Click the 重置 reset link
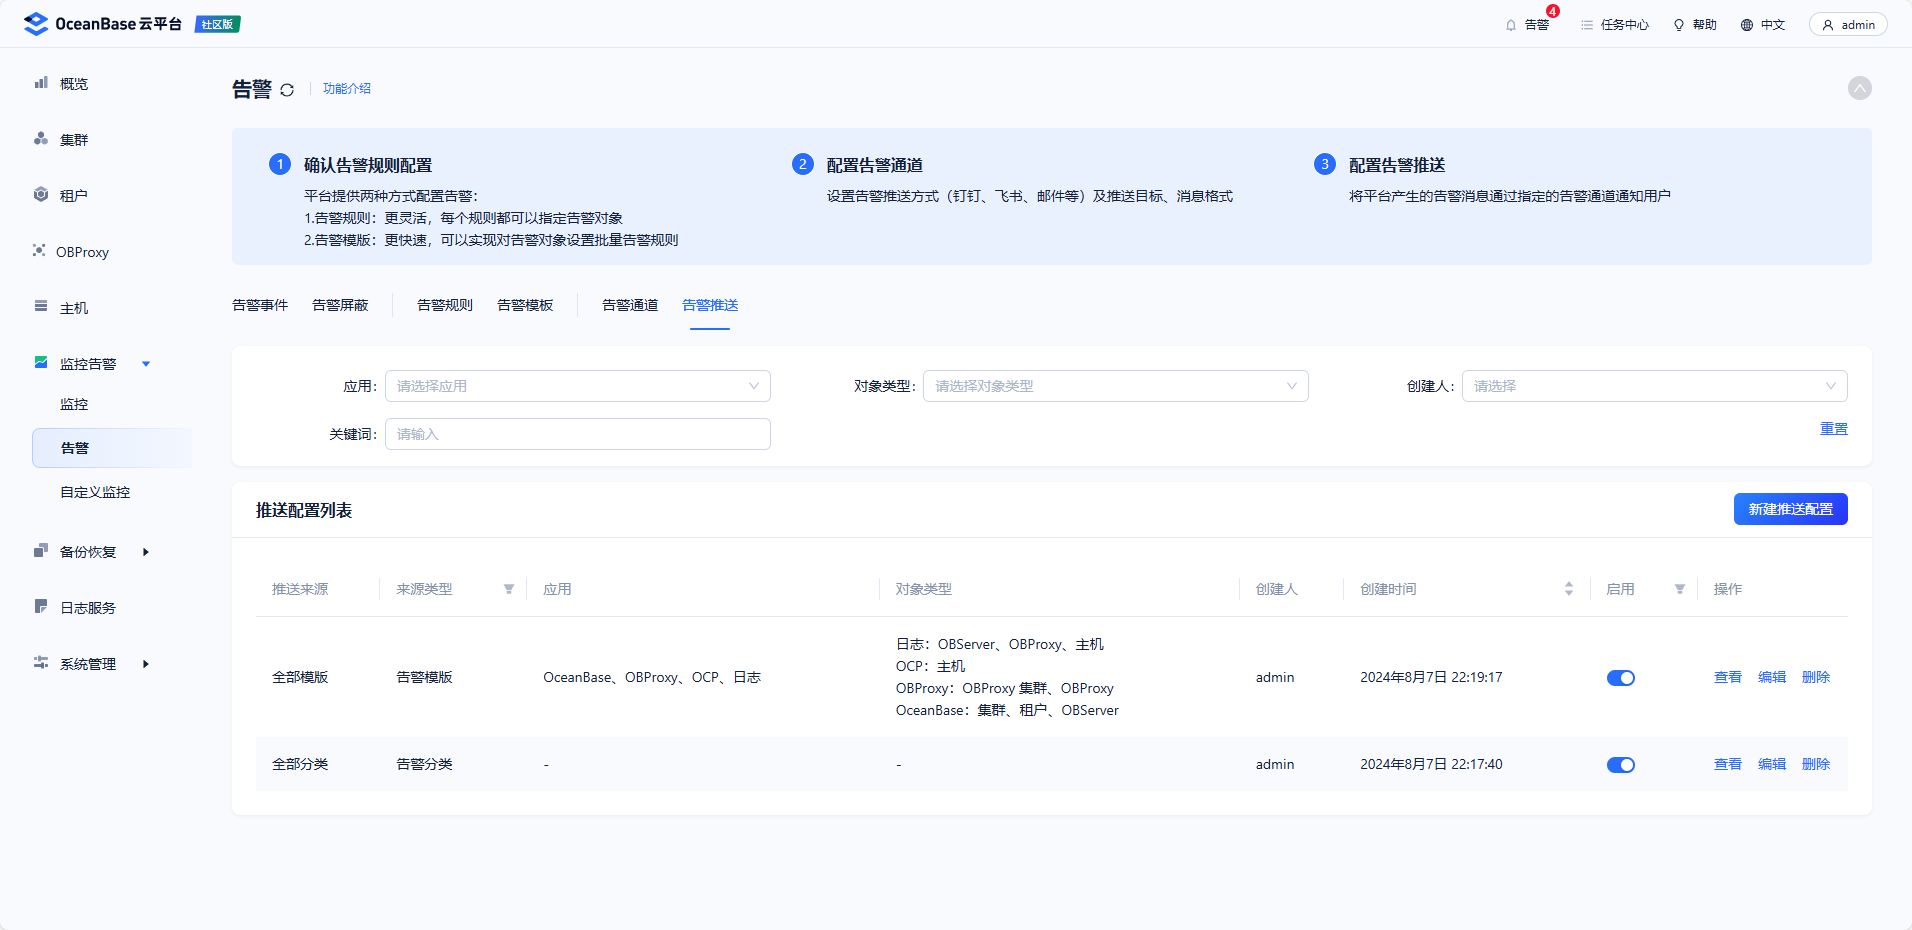 pos(1834,428)
